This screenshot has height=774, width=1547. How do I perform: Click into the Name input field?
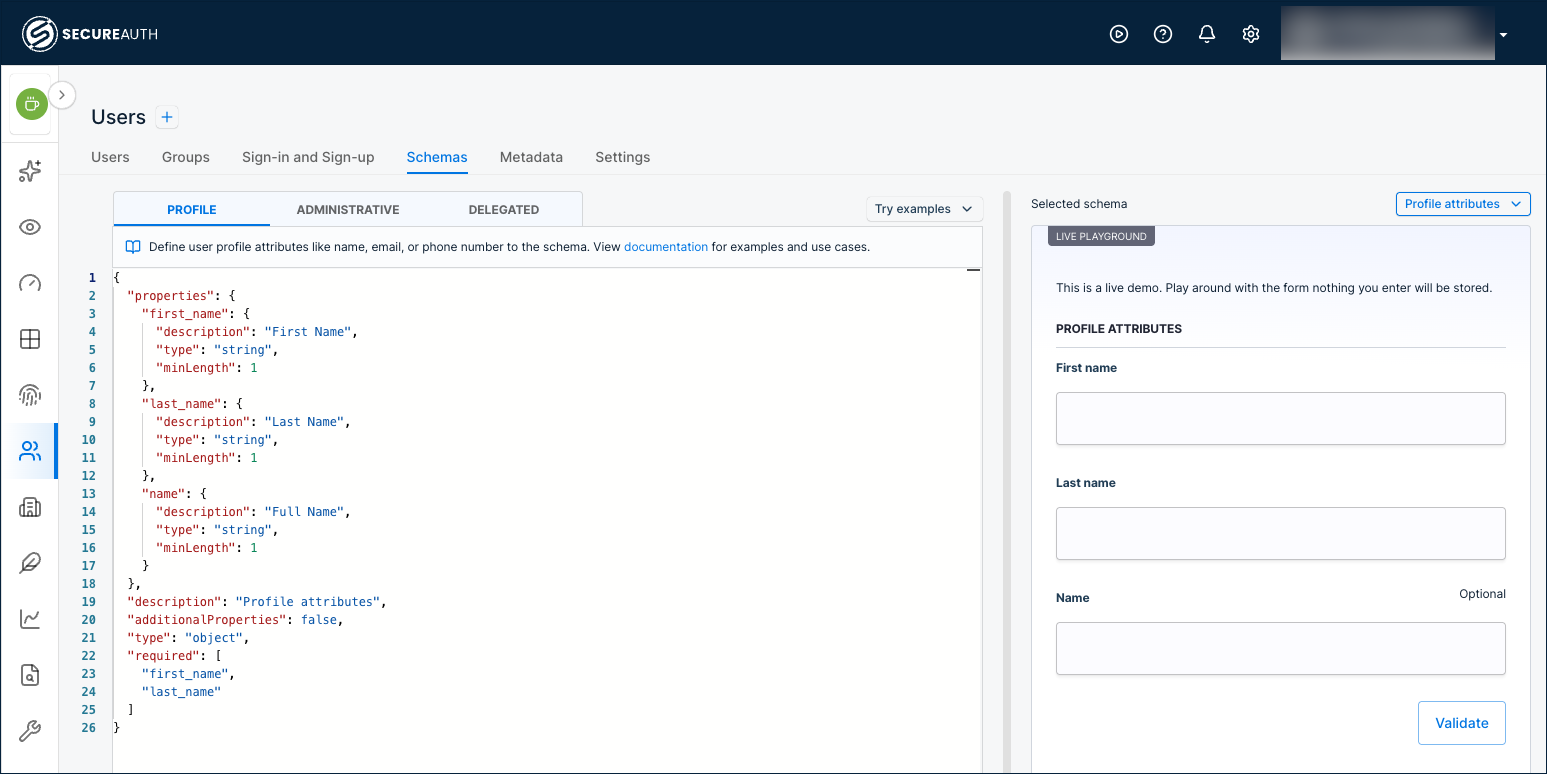1280,648
